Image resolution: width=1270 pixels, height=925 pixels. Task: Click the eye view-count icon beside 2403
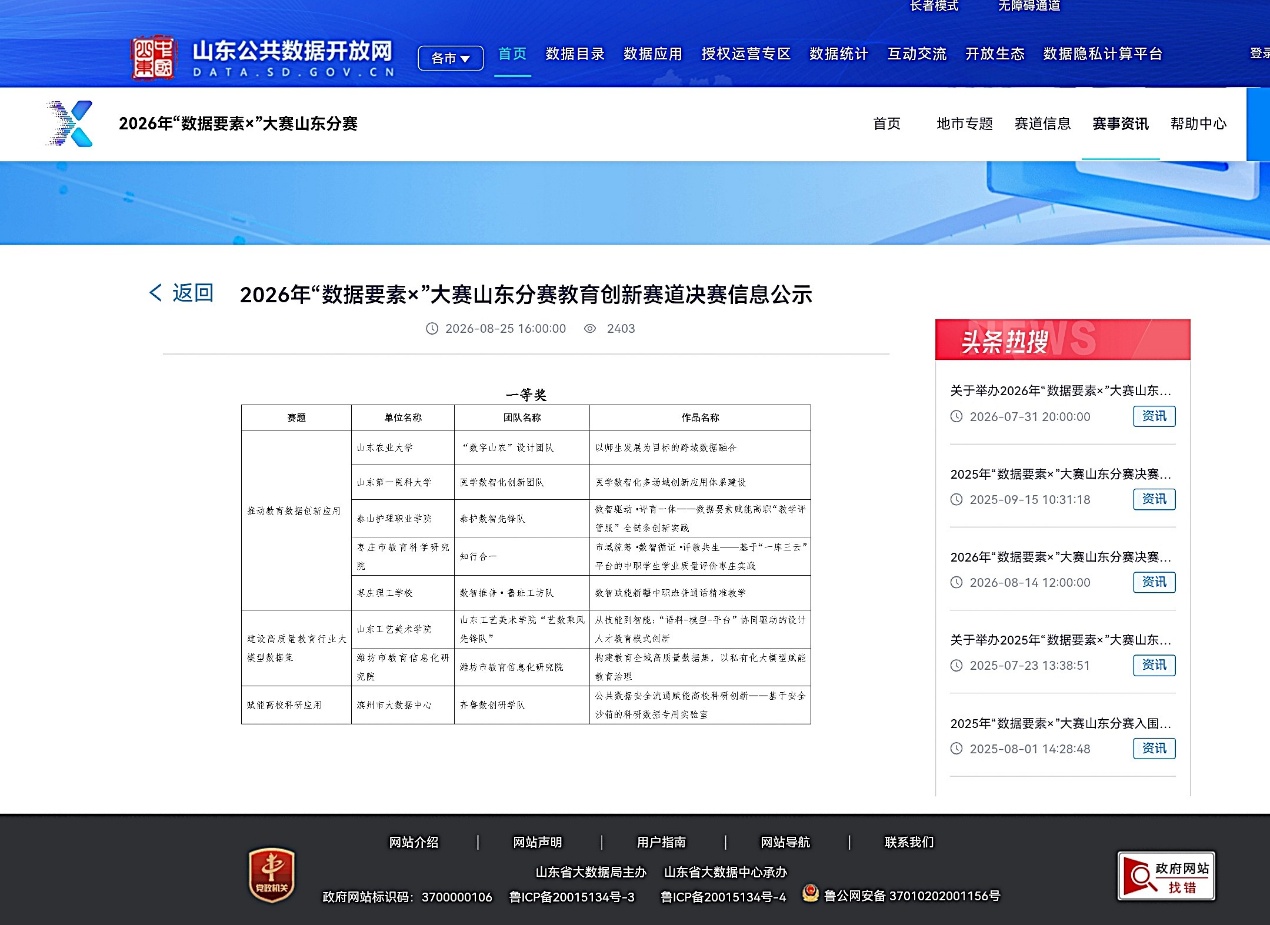[x=590, y=328]
